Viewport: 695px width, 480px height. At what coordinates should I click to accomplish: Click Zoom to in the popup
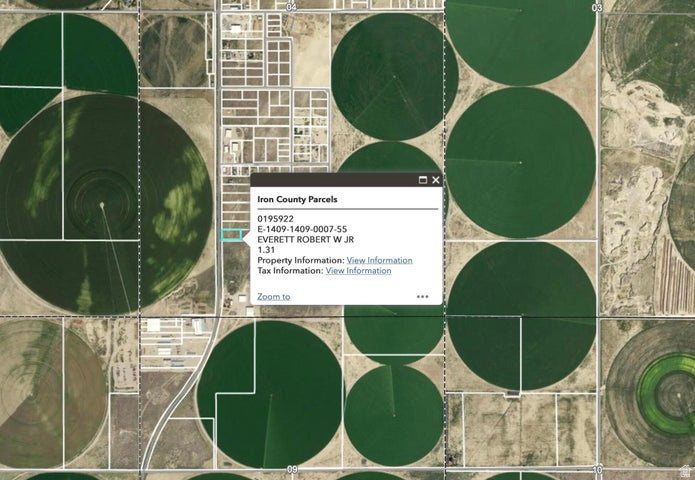click(x=273, y=296)
